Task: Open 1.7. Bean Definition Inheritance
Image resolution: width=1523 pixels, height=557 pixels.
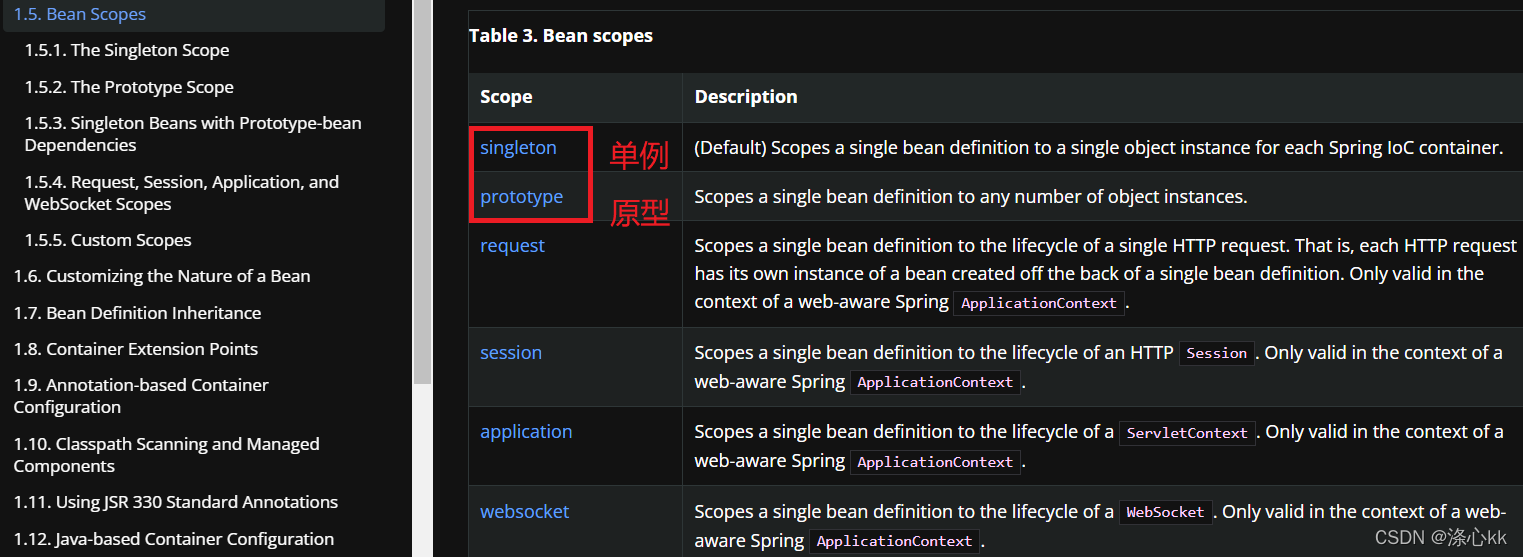Action: (x=137, y=313)
